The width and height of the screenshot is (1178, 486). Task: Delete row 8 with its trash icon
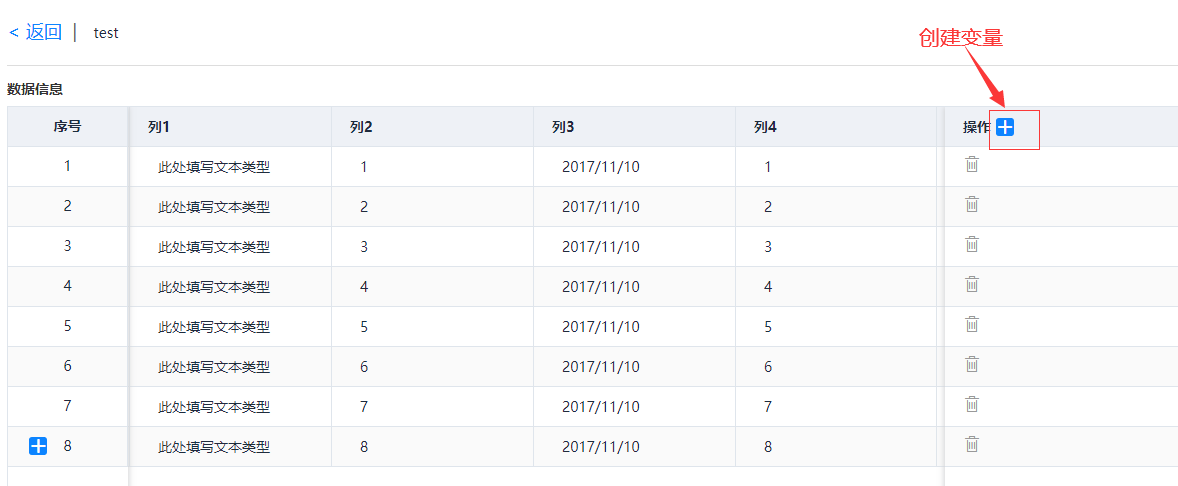point(971,444)
